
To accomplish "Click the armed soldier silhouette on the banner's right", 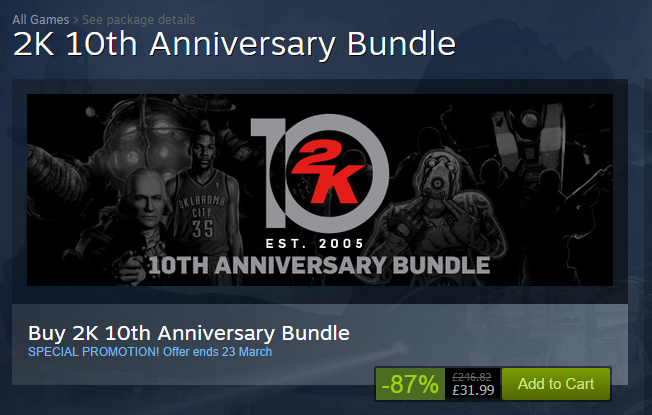I will (582, 216).
